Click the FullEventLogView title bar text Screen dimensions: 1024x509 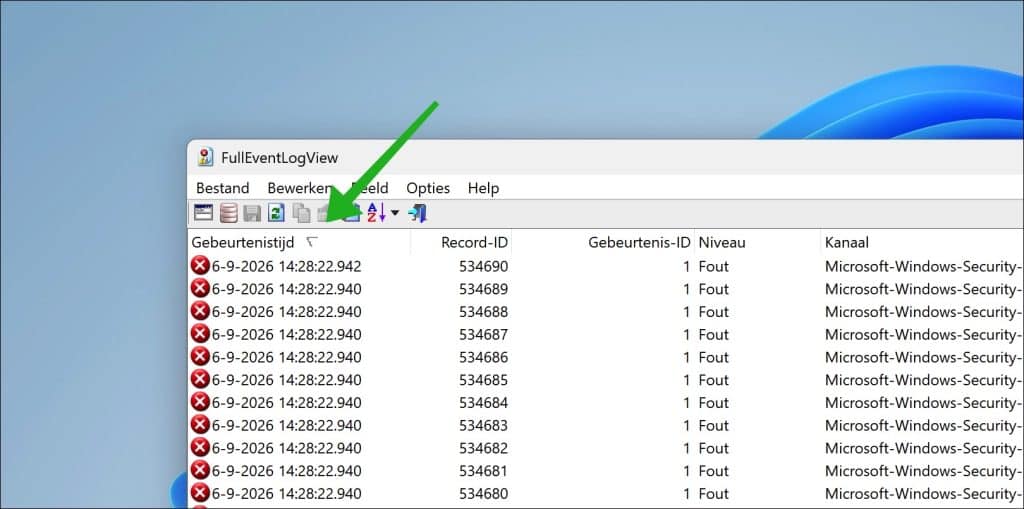280,158
